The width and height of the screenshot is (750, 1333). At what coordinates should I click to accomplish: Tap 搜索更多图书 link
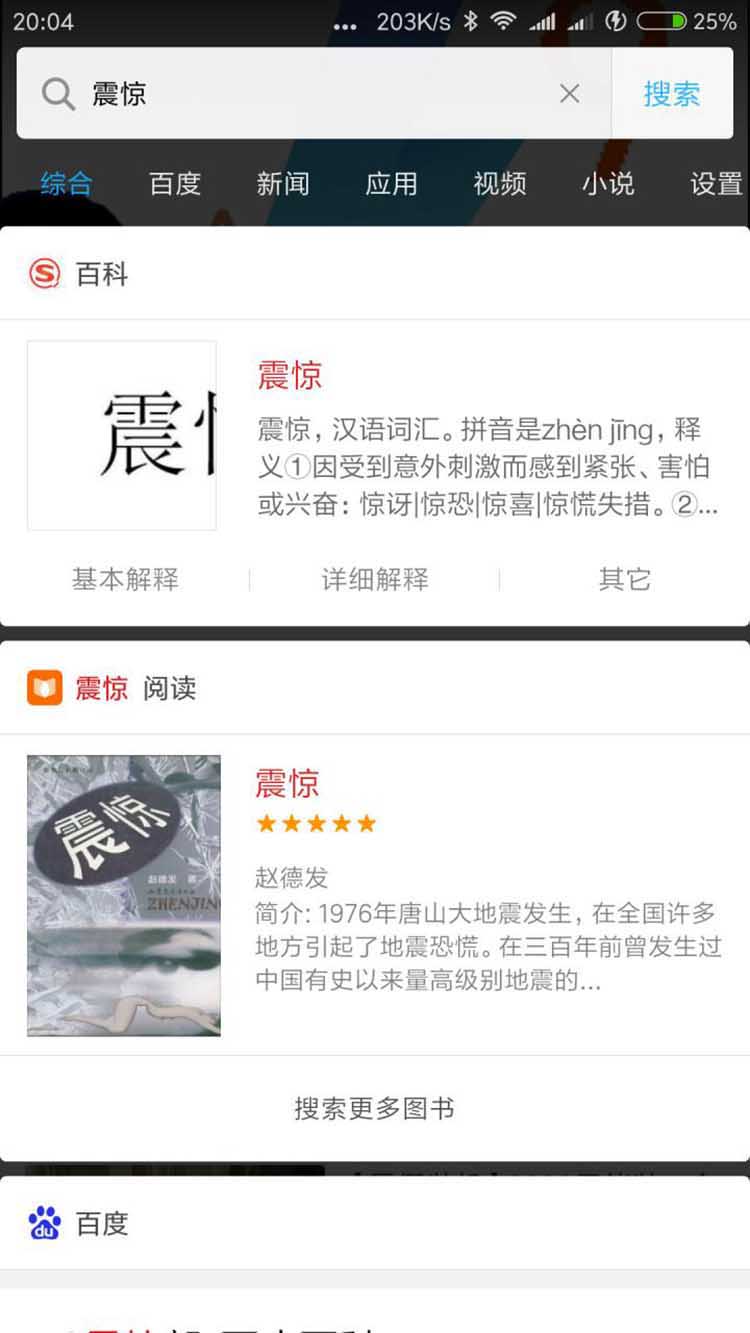[x=375, y=1109]
